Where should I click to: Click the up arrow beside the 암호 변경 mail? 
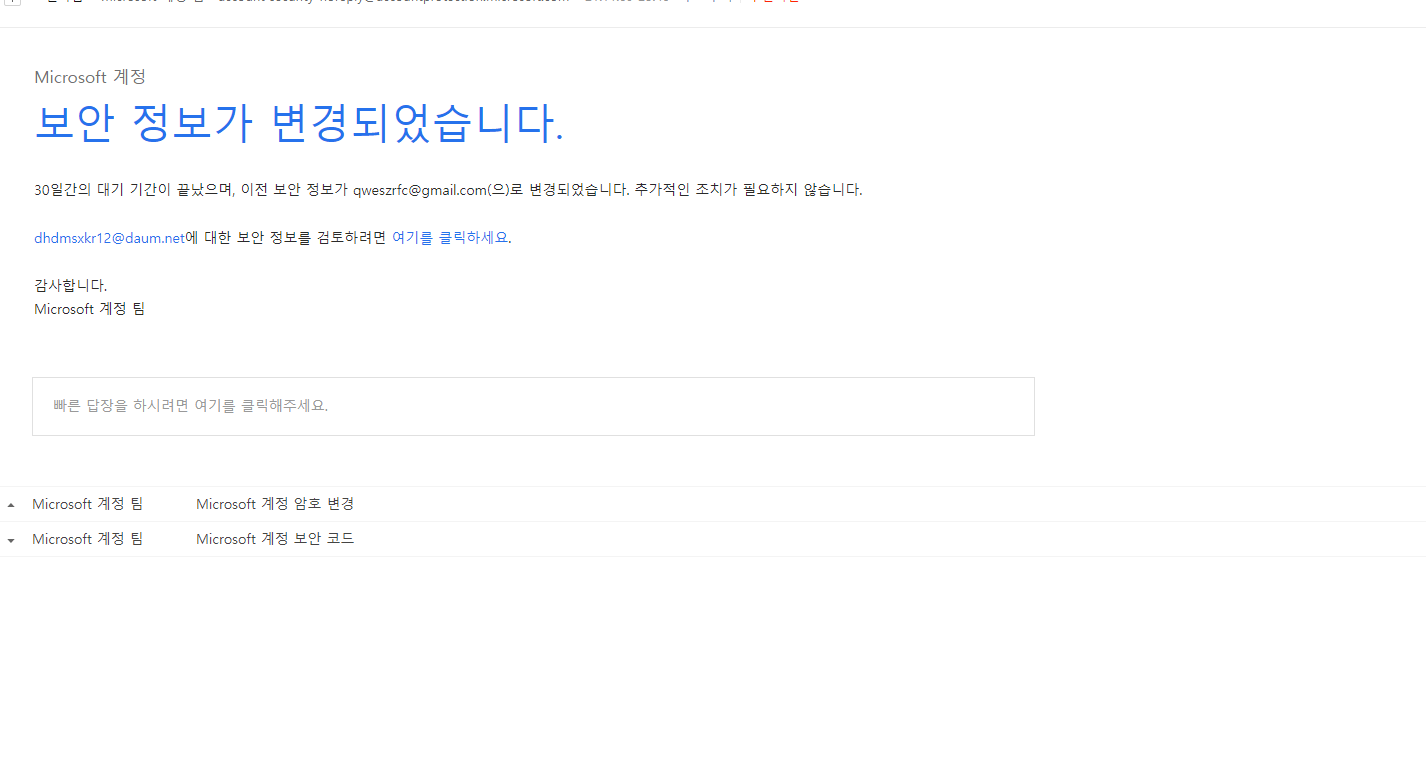(11, 505)
